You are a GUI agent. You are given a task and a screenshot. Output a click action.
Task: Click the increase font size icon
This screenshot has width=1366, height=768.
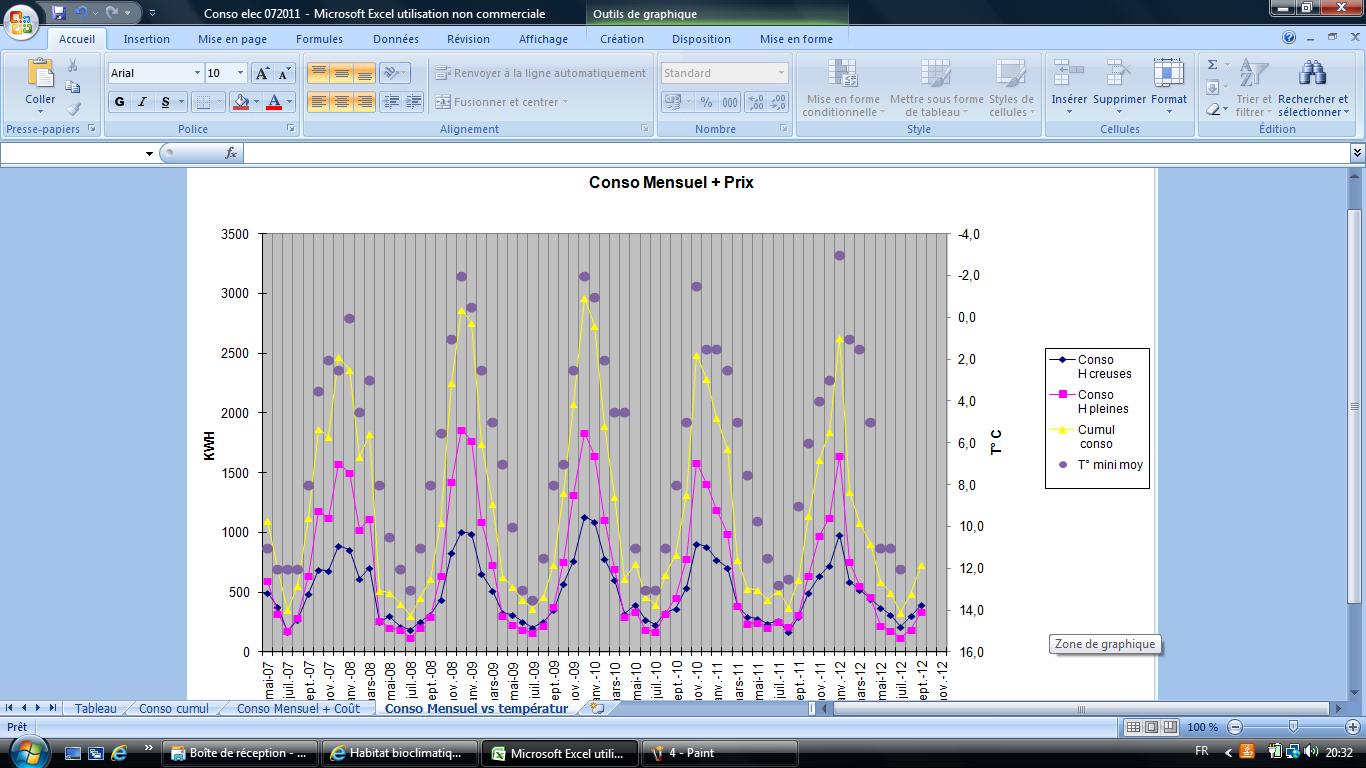coord(262,73)
